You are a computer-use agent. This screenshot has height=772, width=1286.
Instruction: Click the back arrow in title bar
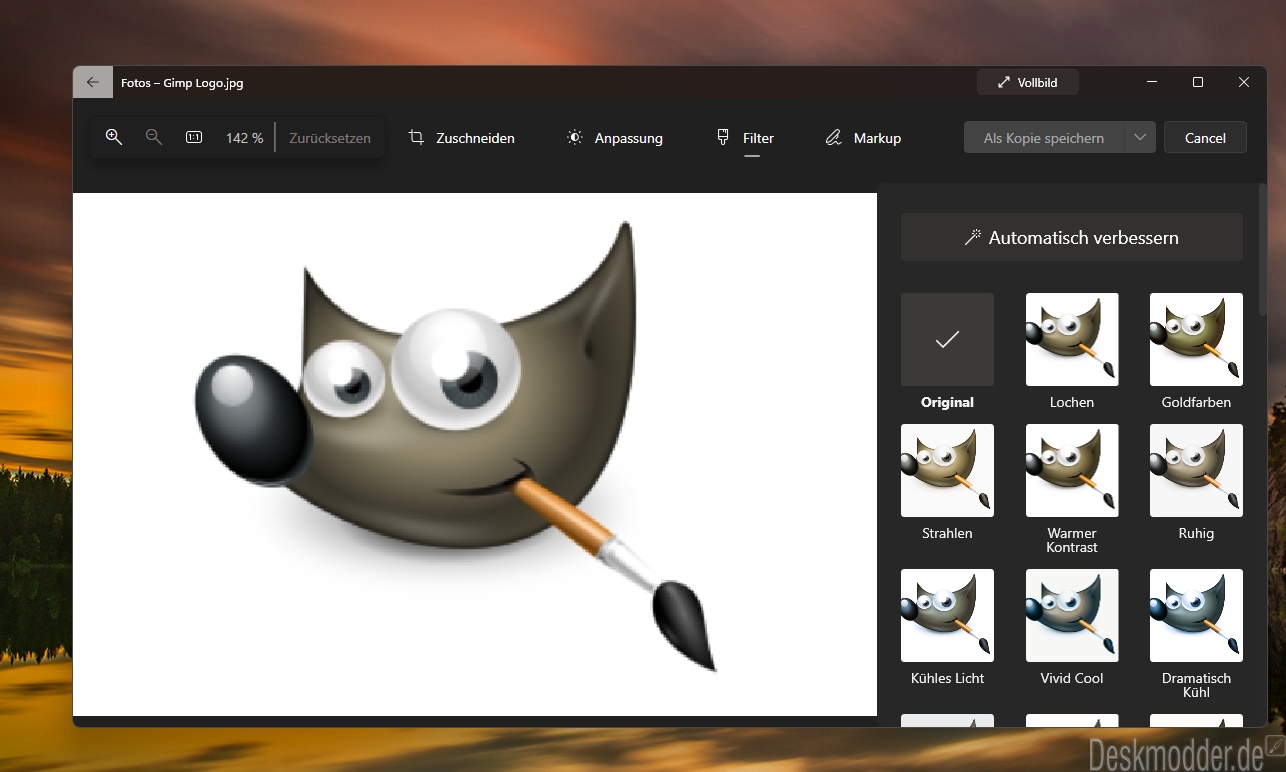(93, 83)
